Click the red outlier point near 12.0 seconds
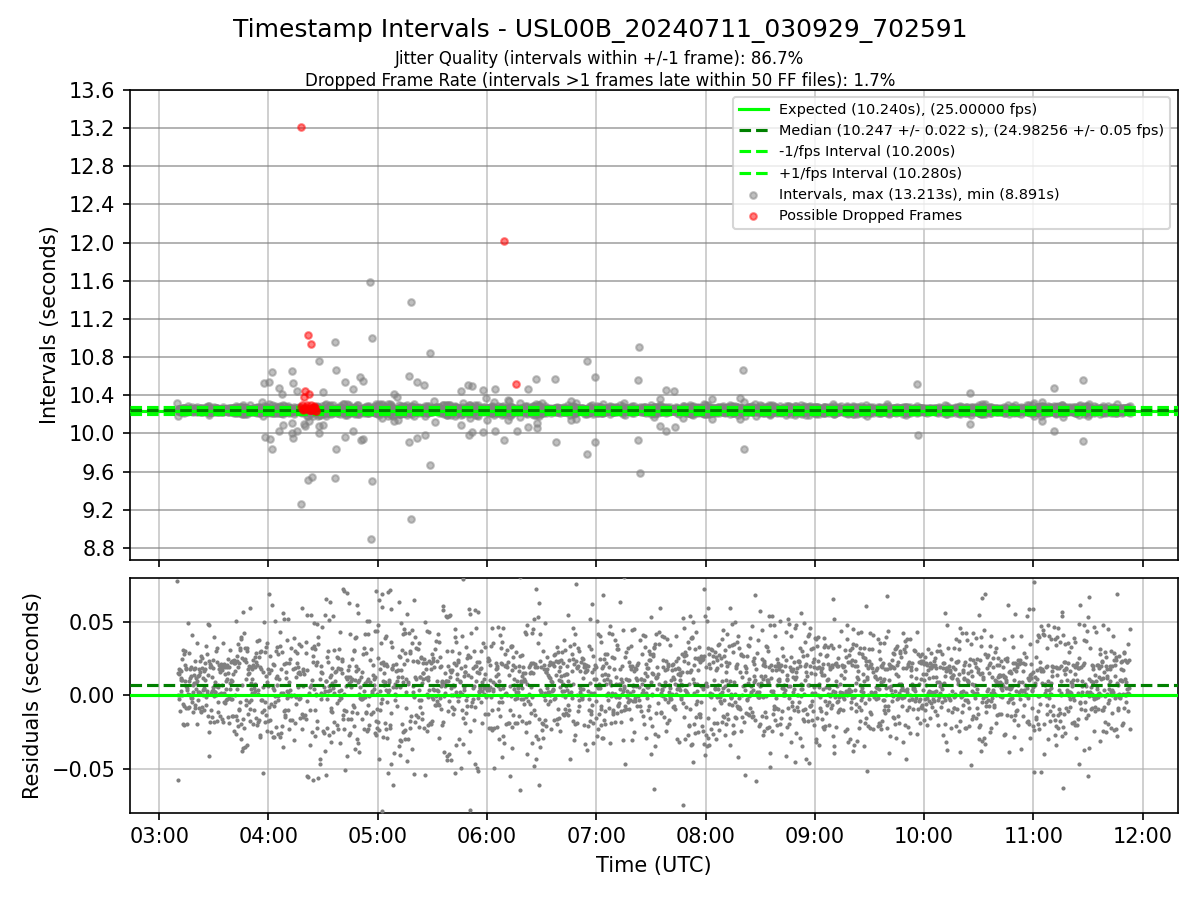This screenshot has width=1200, height=900. pyautogui.click(x=504, y=241)
